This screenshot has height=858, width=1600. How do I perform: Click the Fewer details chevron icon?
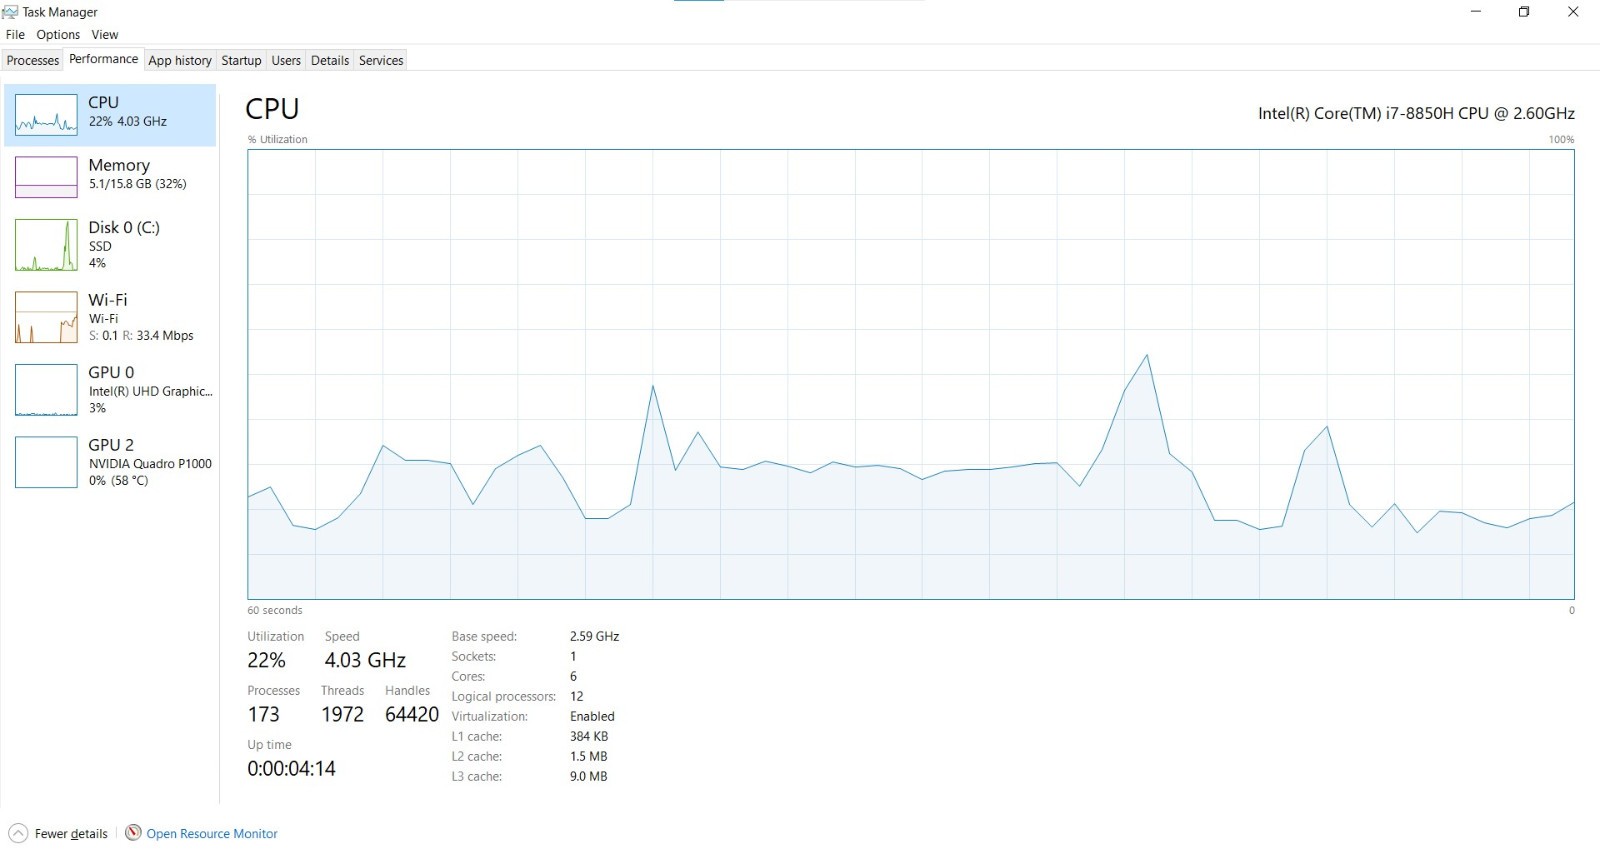click(x=18, y=833)
